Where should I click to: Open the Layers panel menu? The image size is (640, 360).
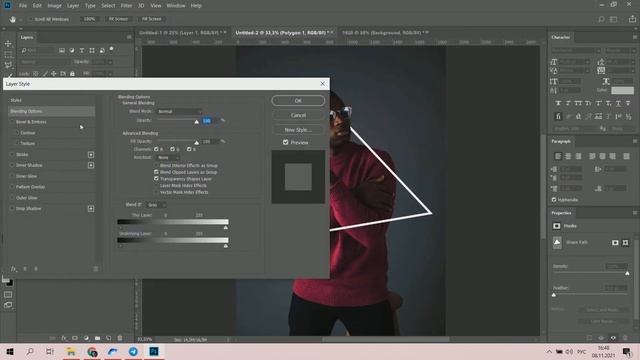tap(129, 37)
